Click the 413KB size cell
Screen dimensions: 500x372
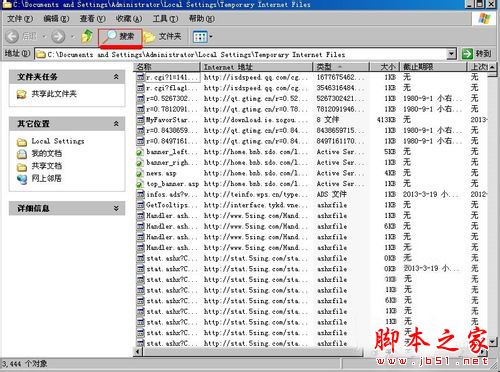coord(387,120)
